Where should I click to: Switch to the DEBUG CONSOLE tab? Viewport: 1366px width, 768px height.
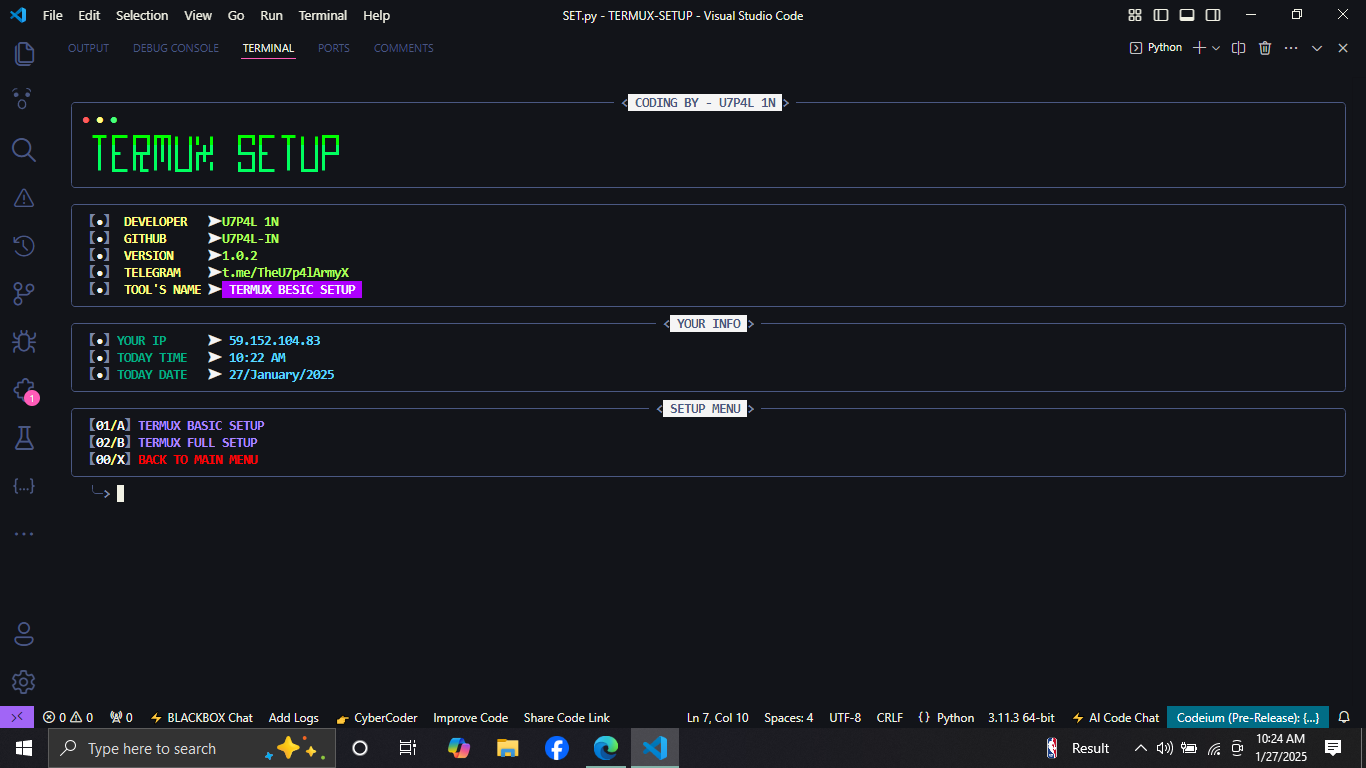click(176, 48)
